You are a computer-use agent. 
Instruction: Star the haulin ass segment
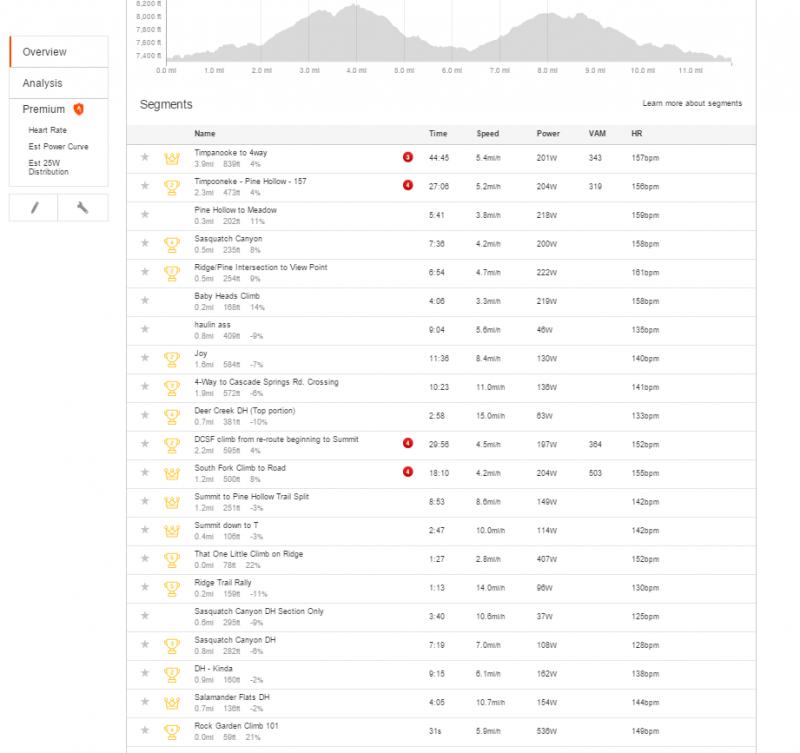145,329
